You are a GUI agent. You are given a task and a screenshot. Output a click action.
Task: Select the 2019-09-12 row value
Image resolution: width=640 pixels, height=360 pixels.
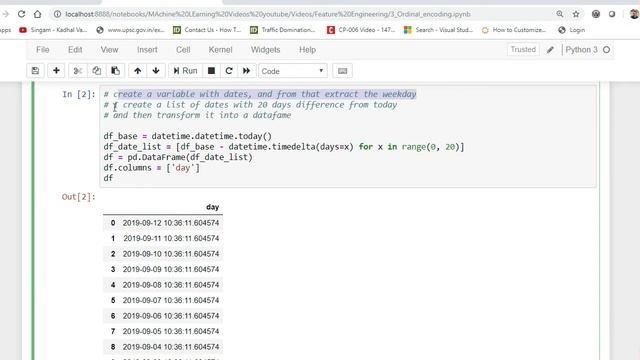[171, 223]
